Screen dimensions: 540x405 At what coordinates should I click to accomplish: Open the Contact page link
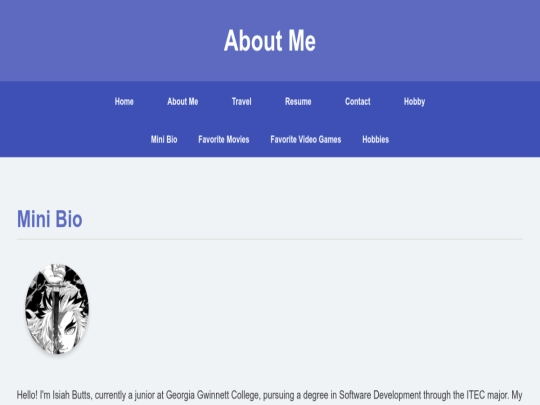point(357,102)
